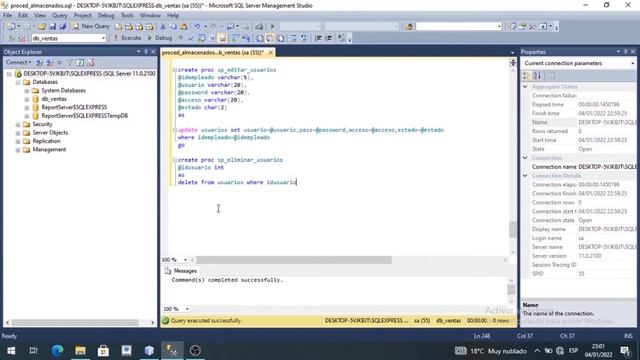
Task: Expand the Server Objects folder node
Action: pyautogui.click(x=18, y=133)
